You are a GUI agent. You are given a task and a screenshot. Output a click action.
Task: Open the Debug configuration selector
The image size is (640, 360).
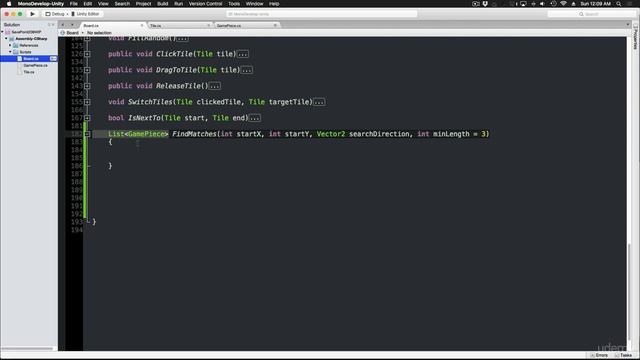[x=56, y=14]
